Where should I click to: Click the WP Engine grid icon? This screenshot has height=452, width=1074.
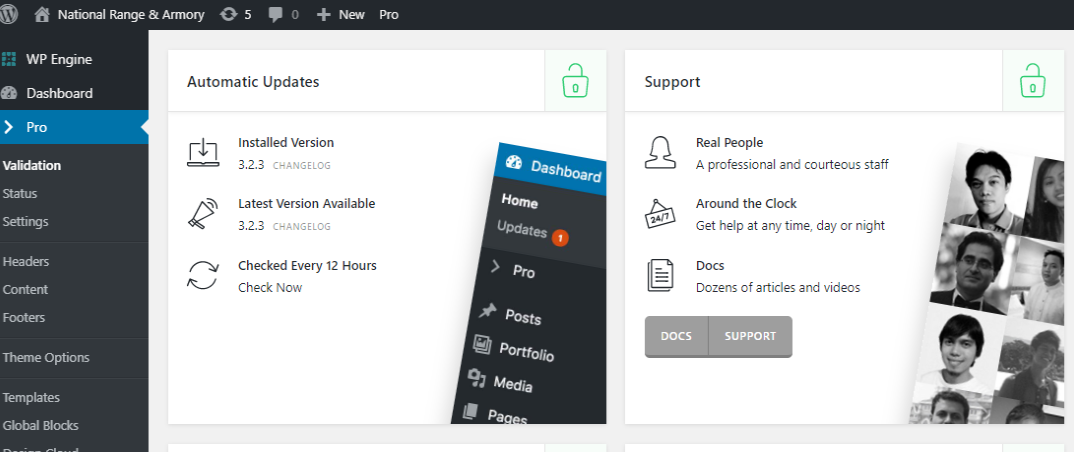click(x=9, y=60)
